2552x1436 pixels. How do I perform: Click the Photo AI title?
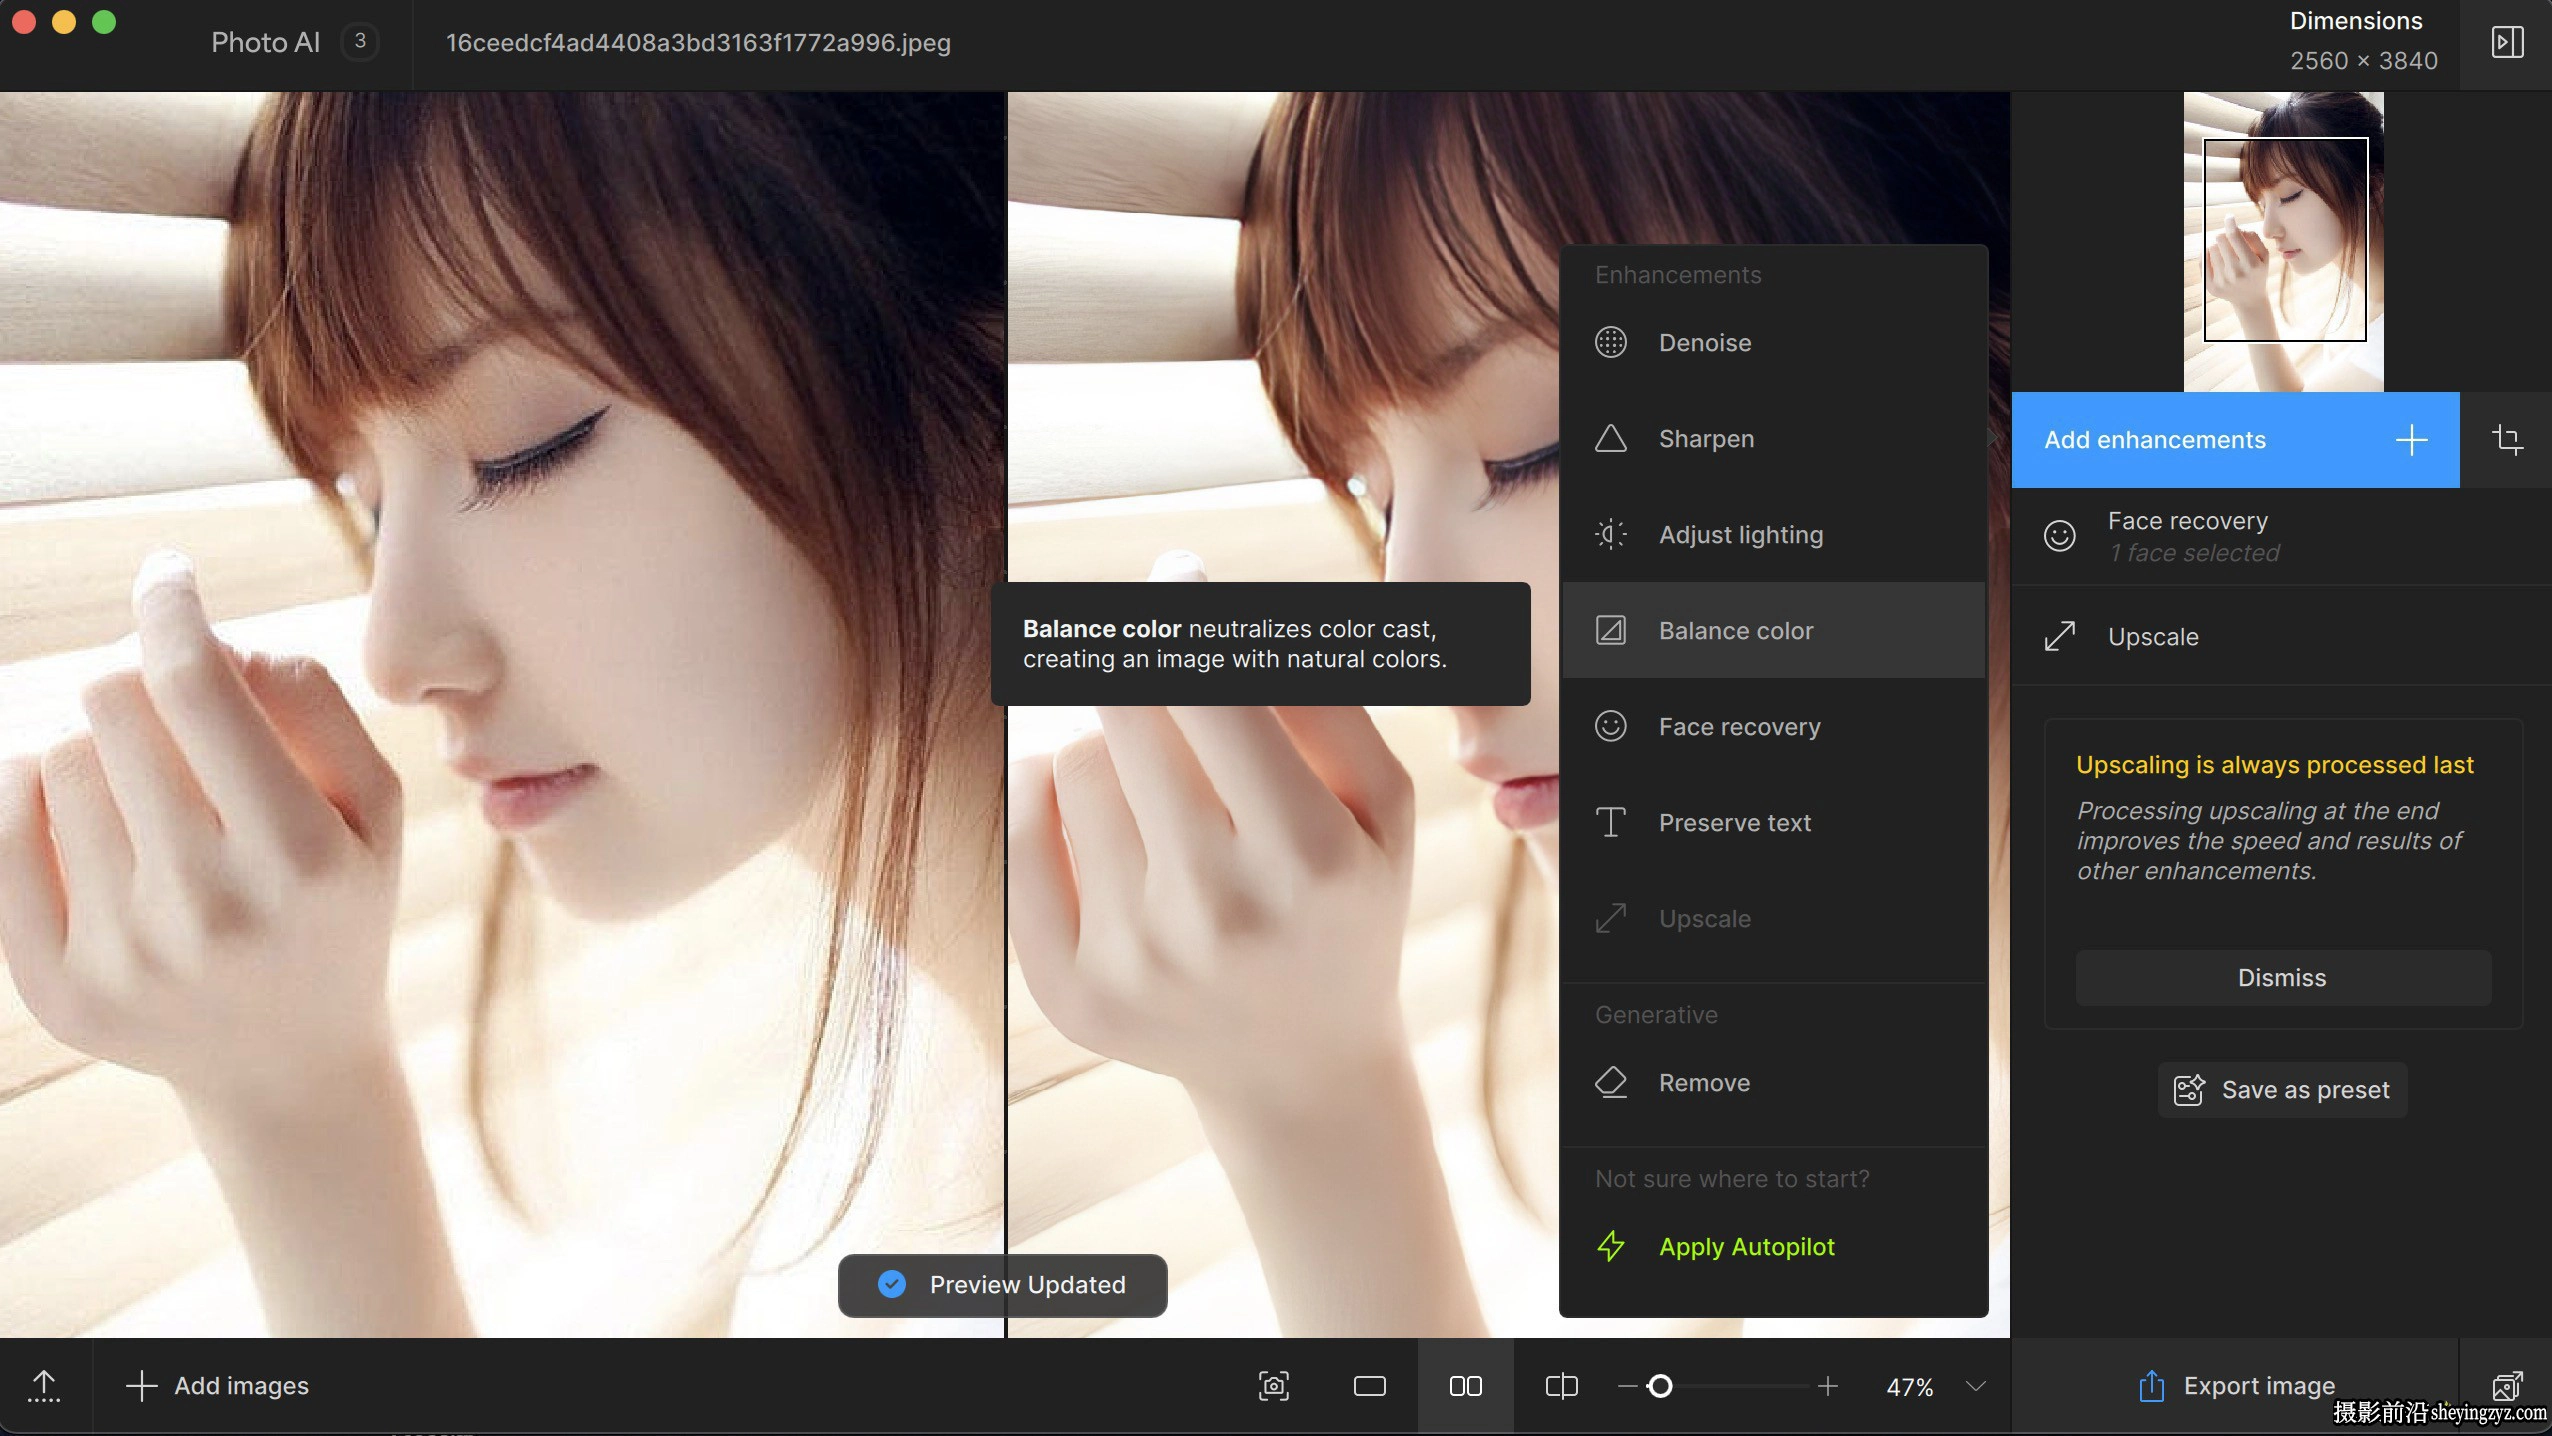[265, 42]
